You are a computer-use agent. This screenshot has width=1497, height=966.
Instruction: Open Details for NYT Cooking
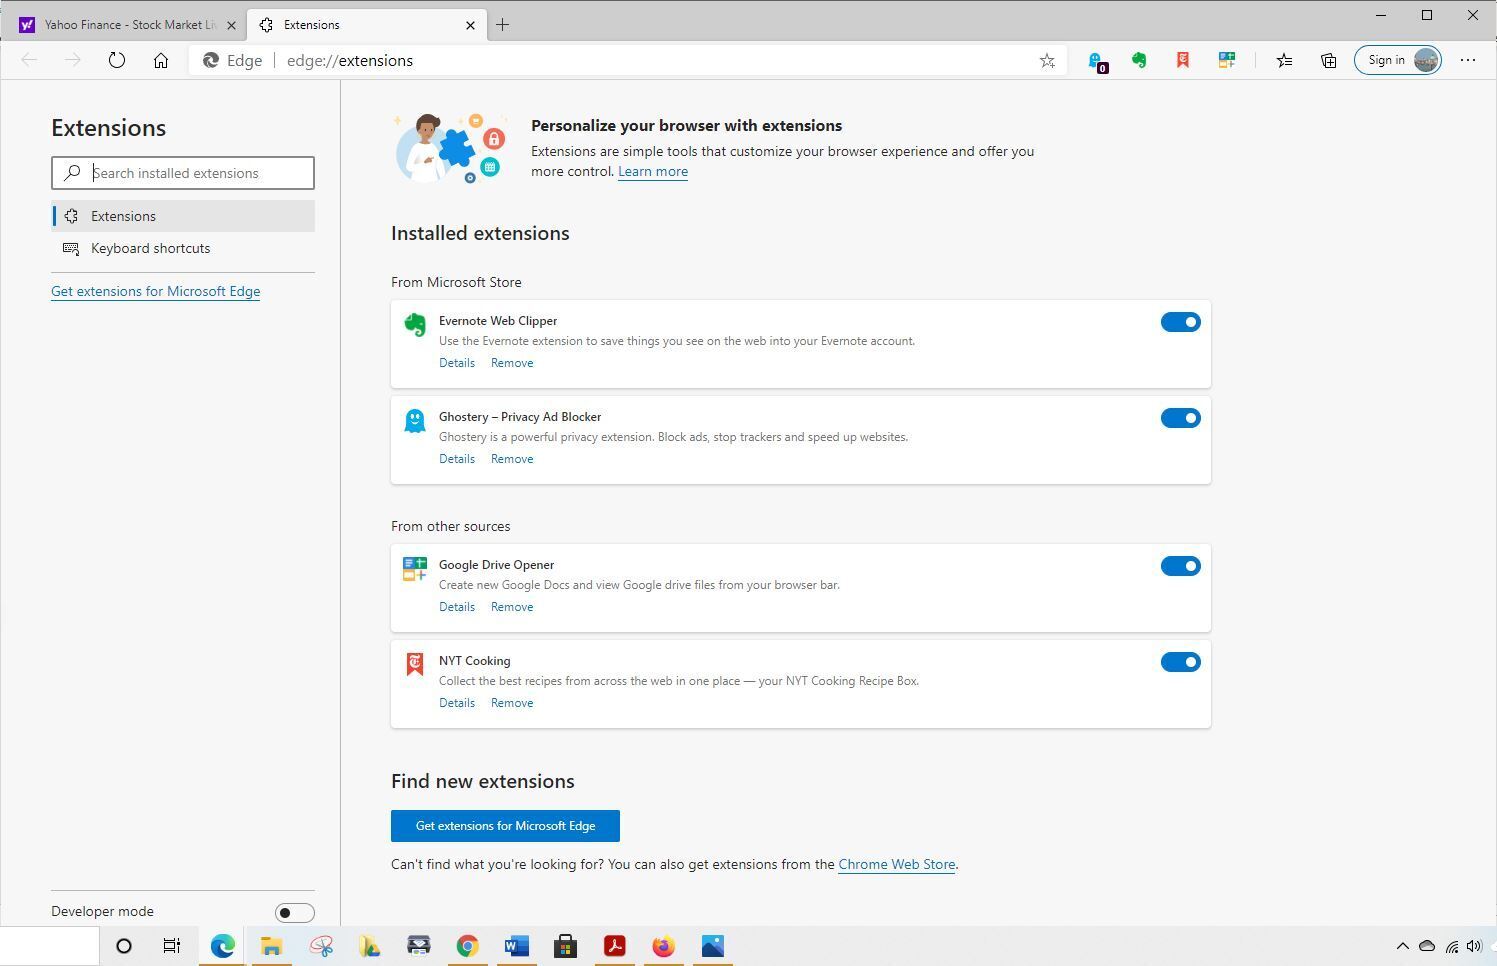tap(457, 703)
